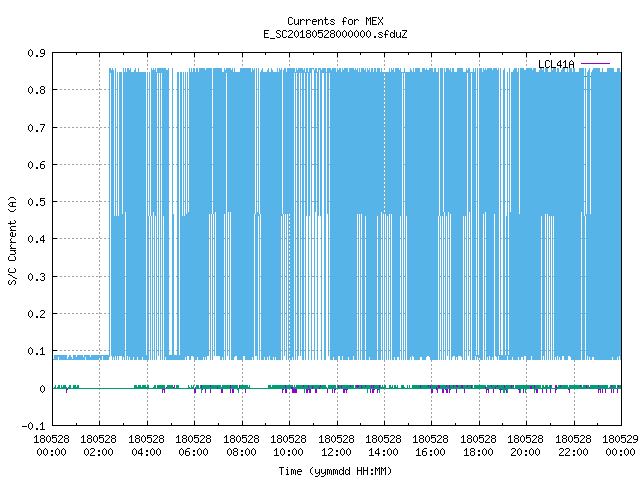Click the 0.8 y-axis tick label
The height and width of the screenshot is (480, 640).
click(x=37, y=90)
